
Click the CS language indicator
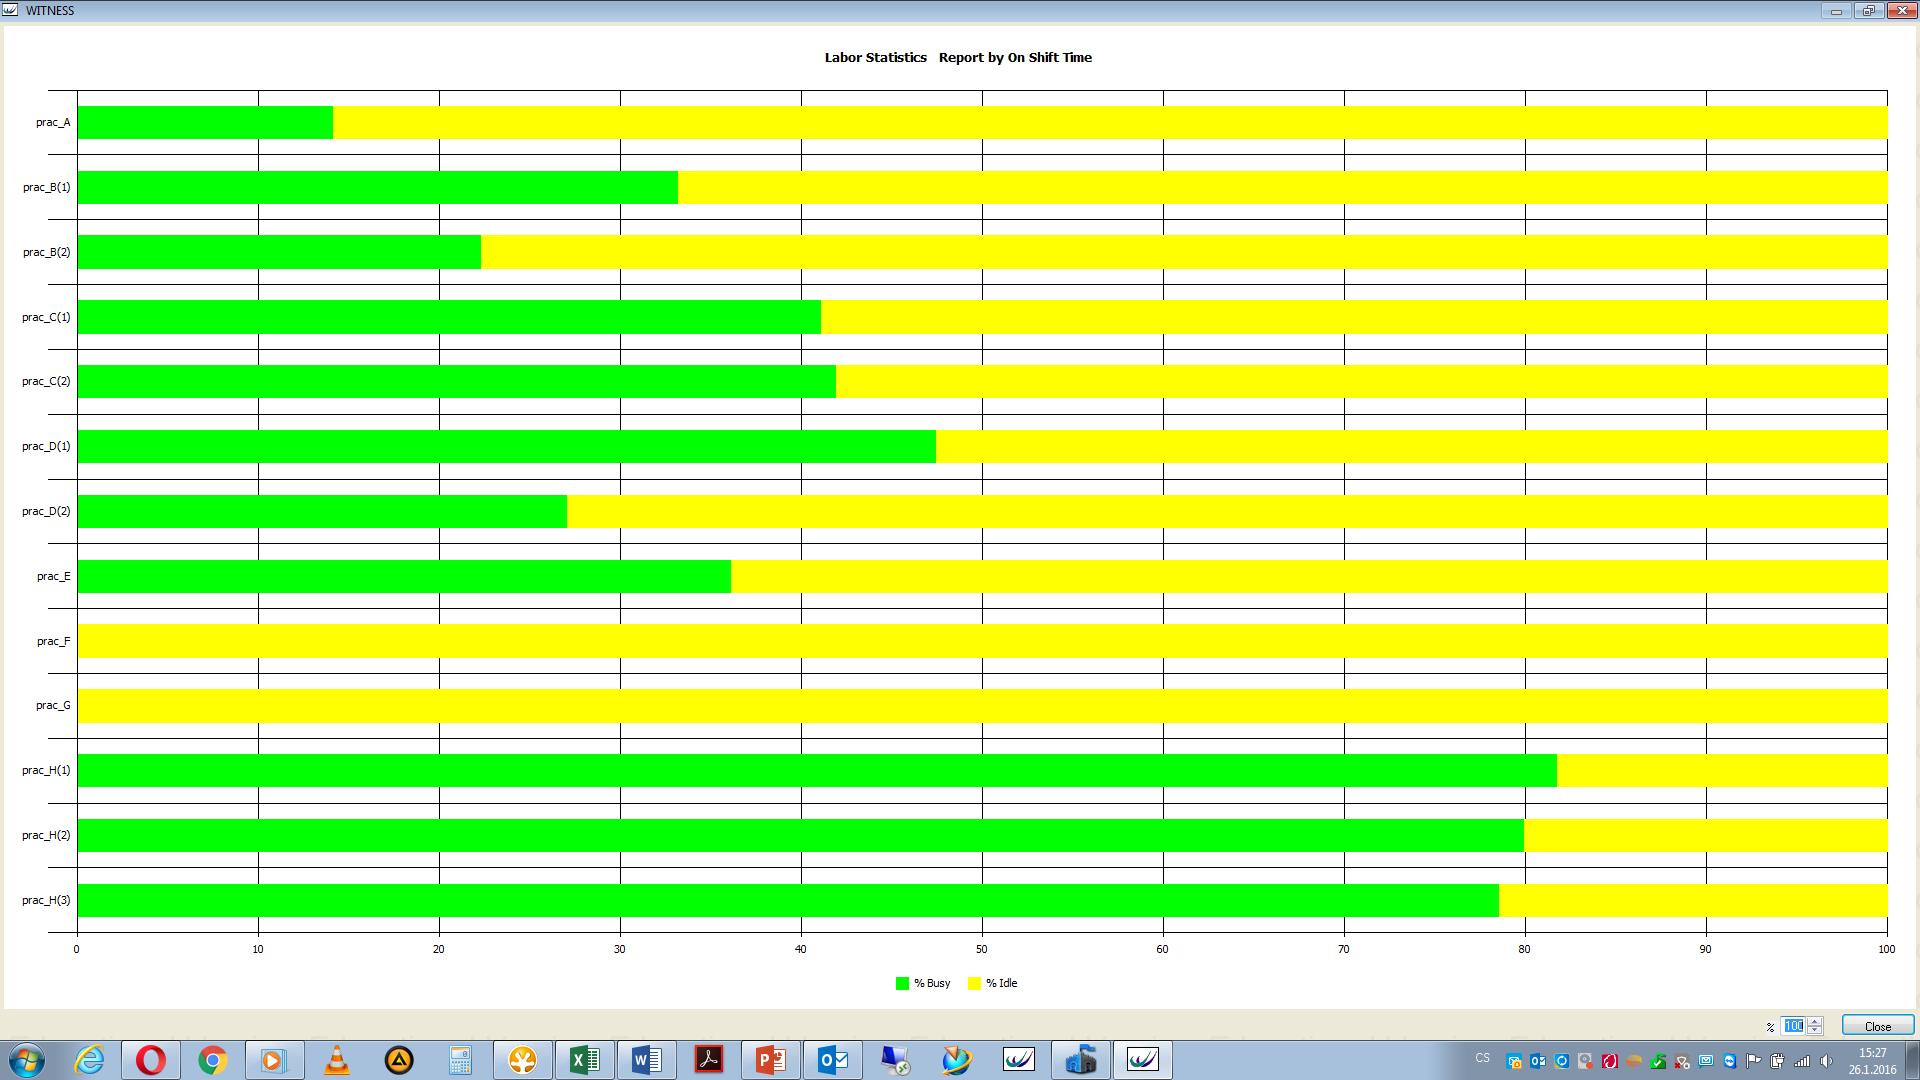1483,1058
